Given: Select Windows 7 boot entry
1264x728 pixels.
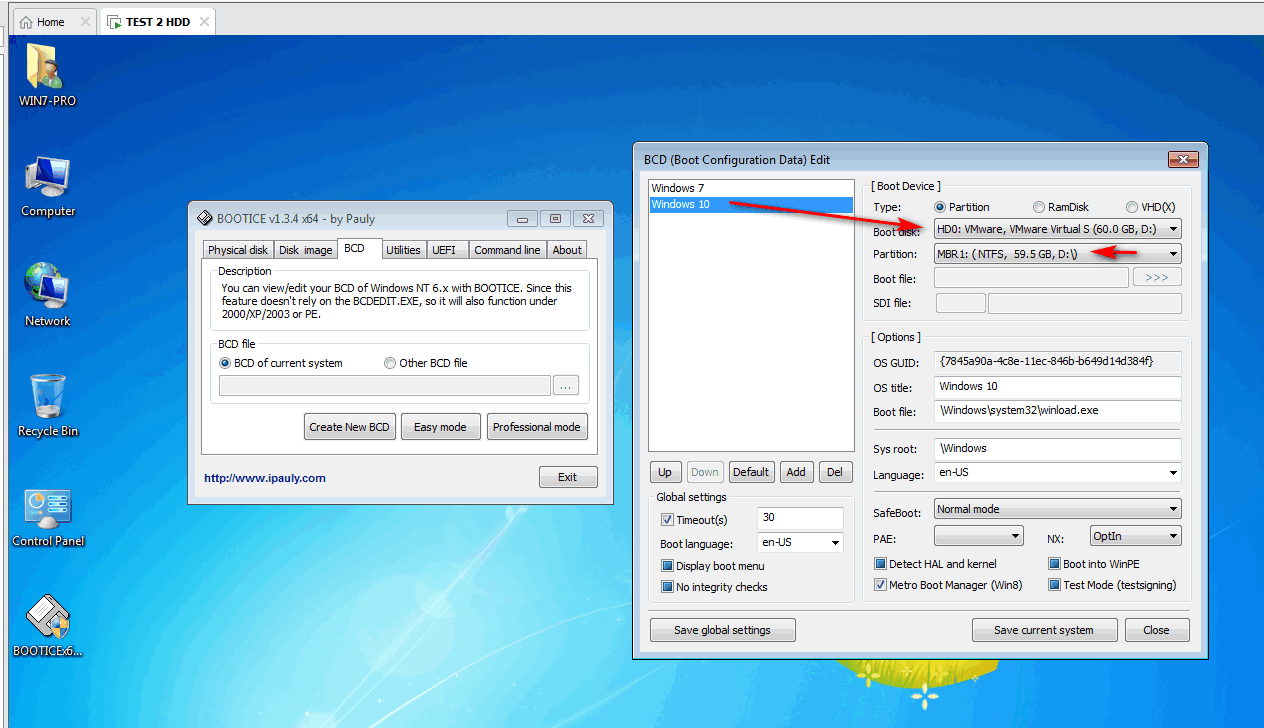Looking at the screenshot, I should point(751,188).
